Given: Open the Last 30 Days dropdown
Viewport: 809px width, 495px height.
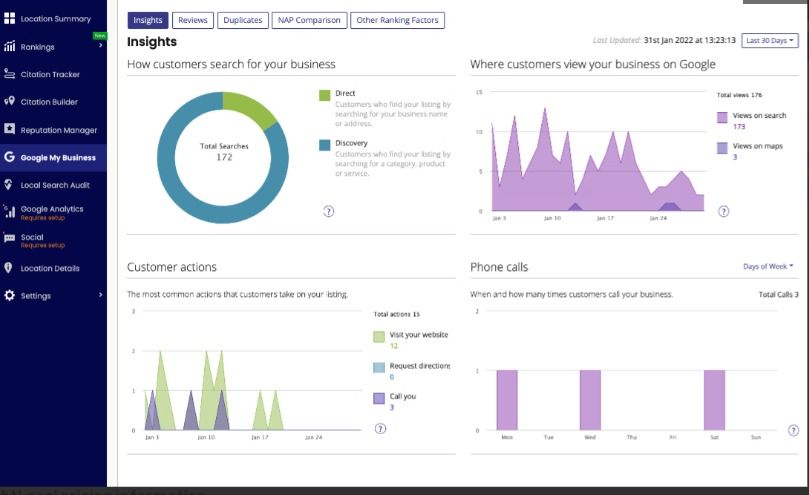Looking at the screenshot, I should [x=770, y=40].
